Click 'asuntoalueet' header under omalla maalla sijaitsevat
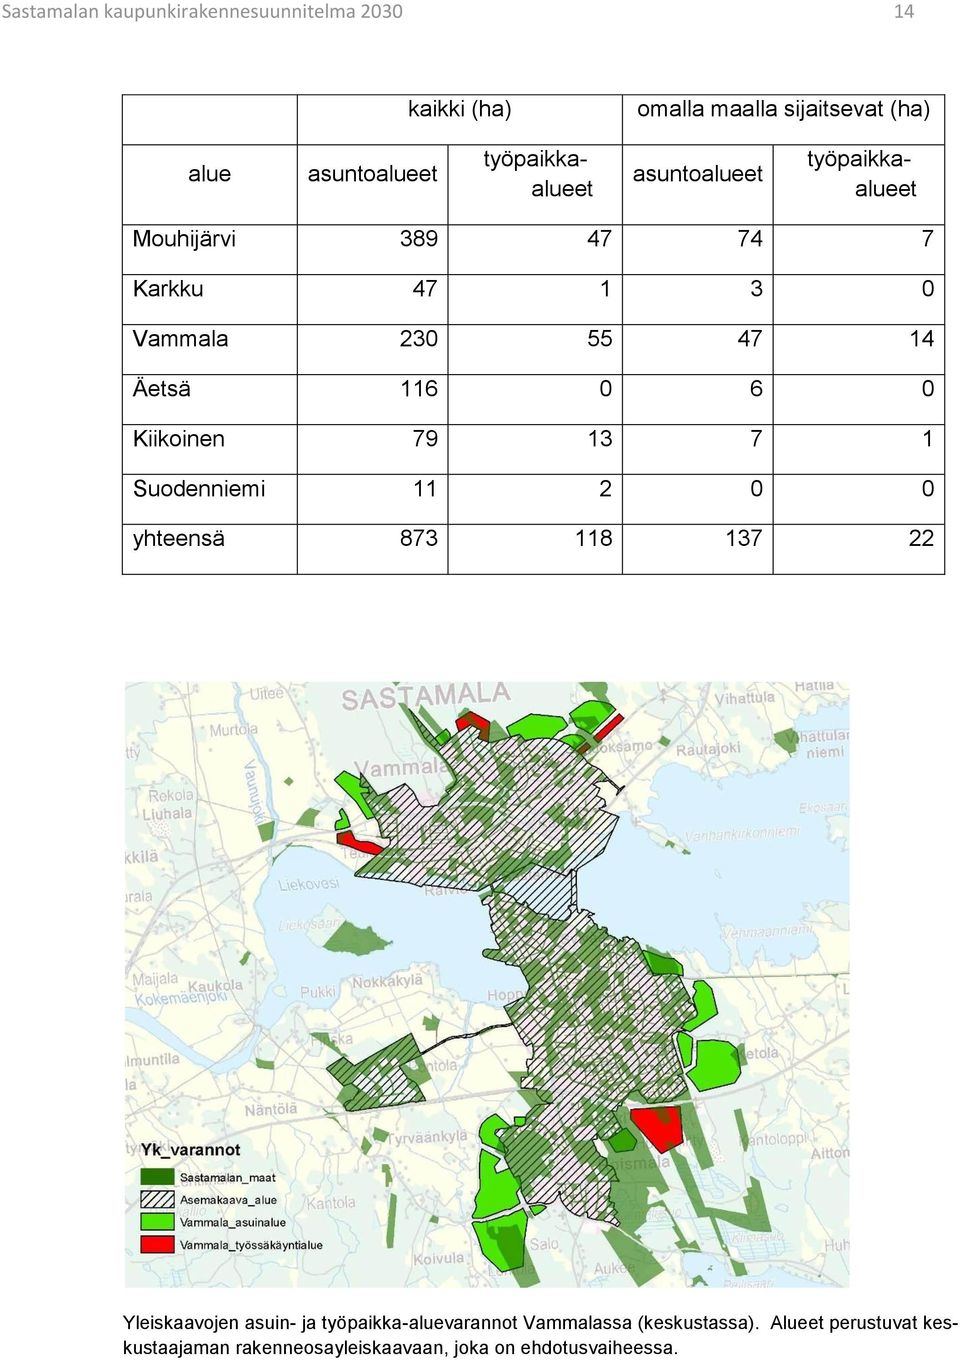Viewport: 960px width, 1360px height. 698,174
